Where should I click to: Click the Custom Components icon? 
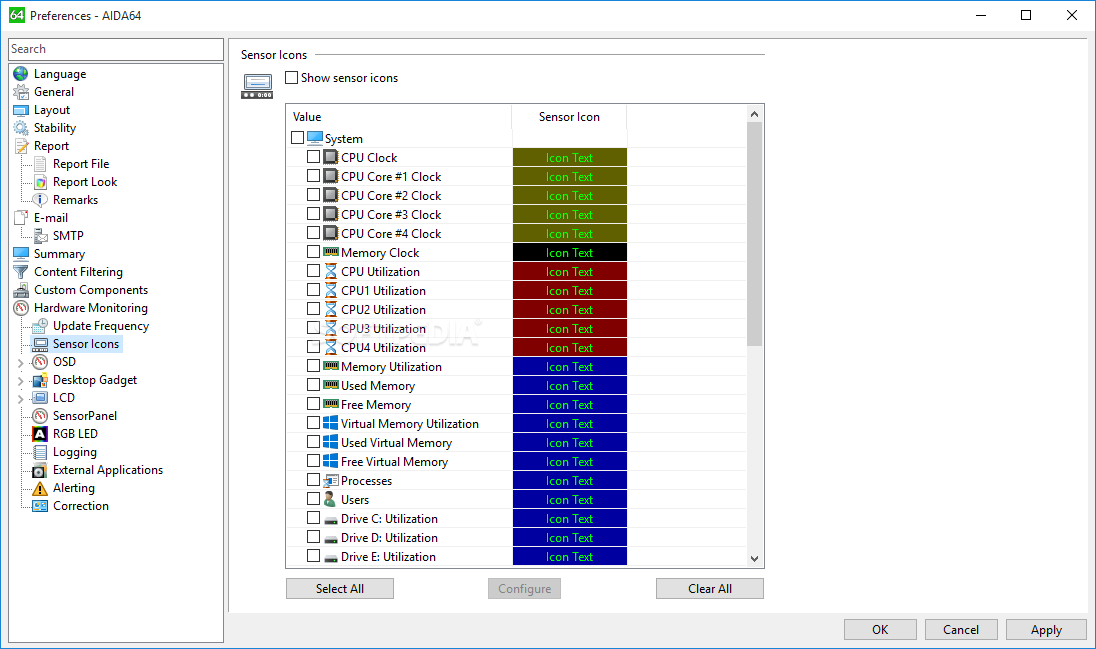coord(21,290)
